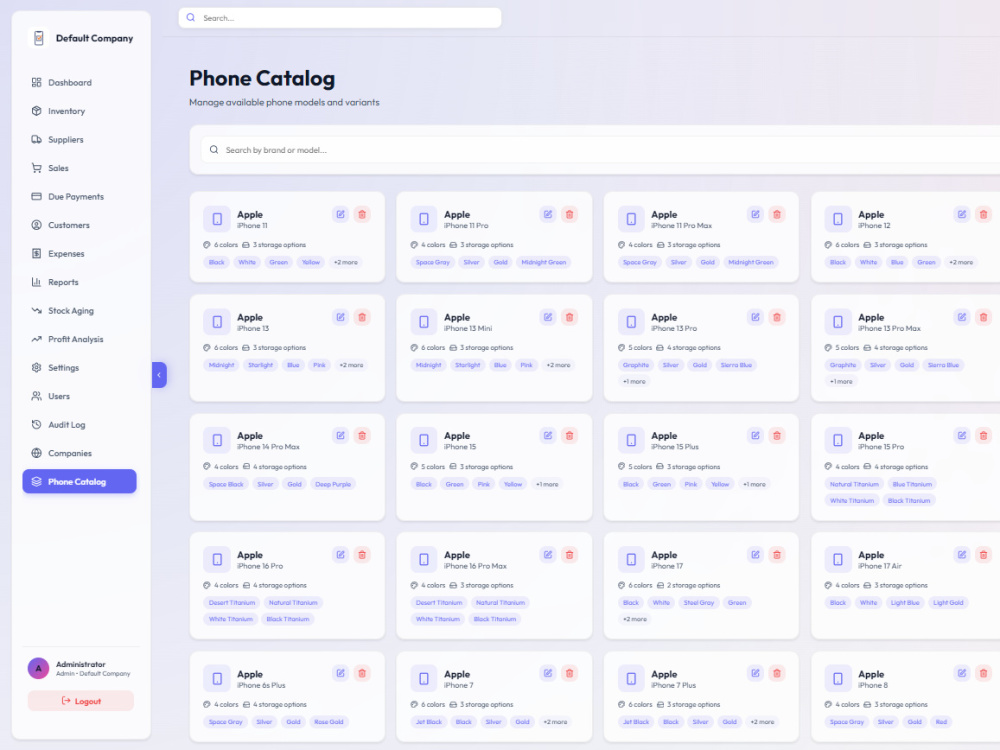Delete the iPhone 17 Air entry

[x=983, y=555]
